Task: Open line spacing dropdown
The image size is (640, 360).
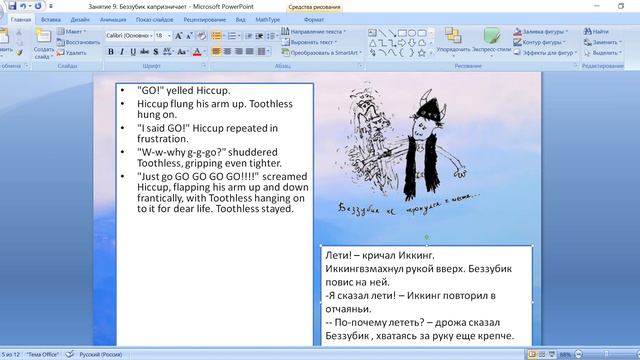Action: [x=272, y=36]
